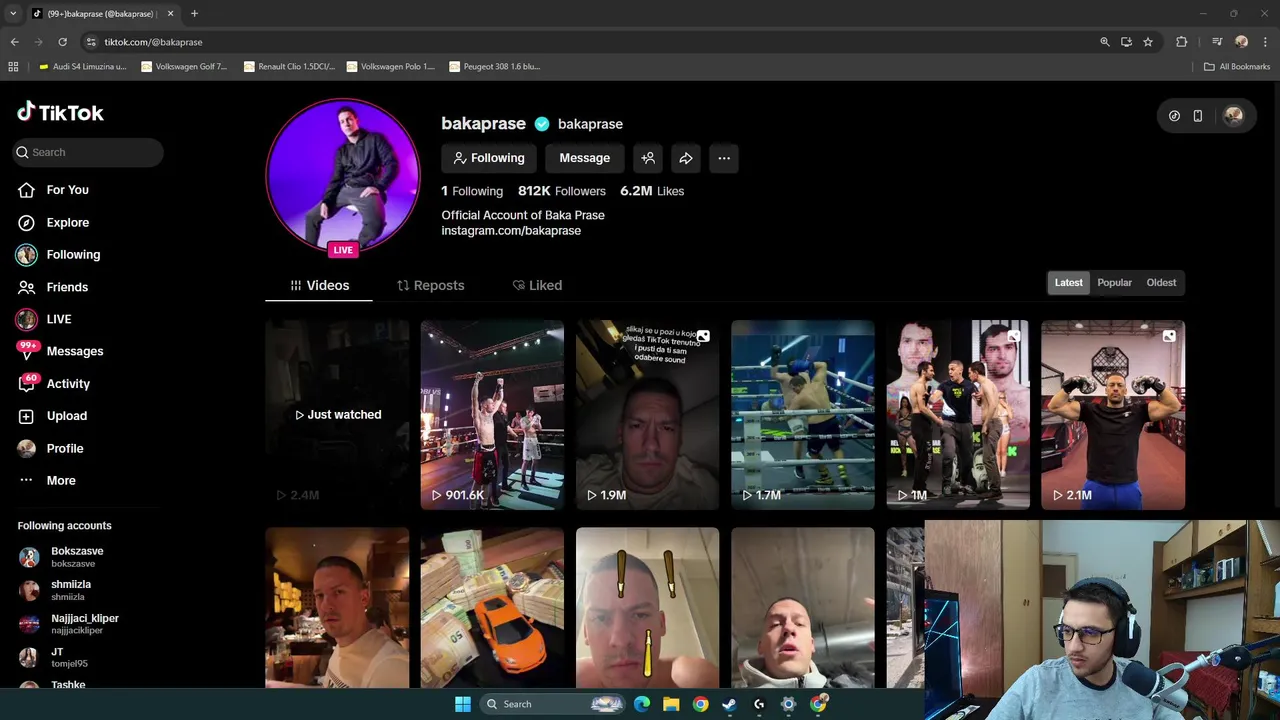Open your Profile from sidebar
1280x720 pixels.
click(x=64, y=449)
